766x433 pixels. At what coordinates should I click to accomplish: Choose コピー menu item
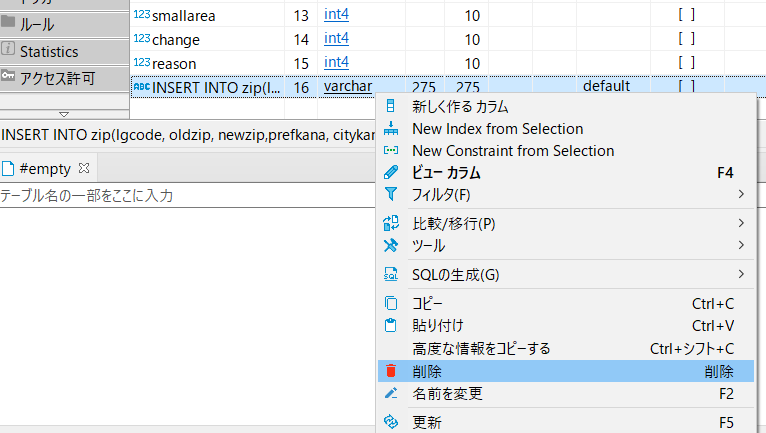pyautogui.click(x=566, y=303)
